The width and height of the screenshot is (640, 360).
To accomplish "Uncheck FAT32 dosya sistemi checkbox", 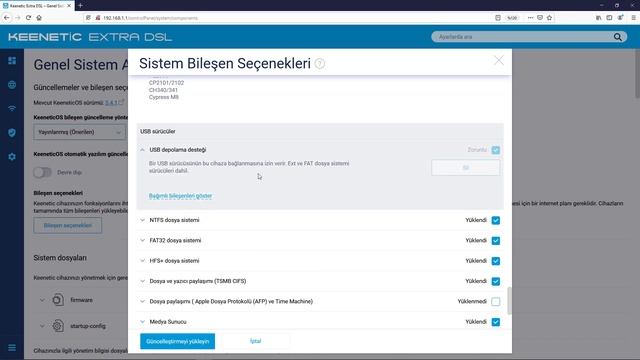I will tap(496, 241).
